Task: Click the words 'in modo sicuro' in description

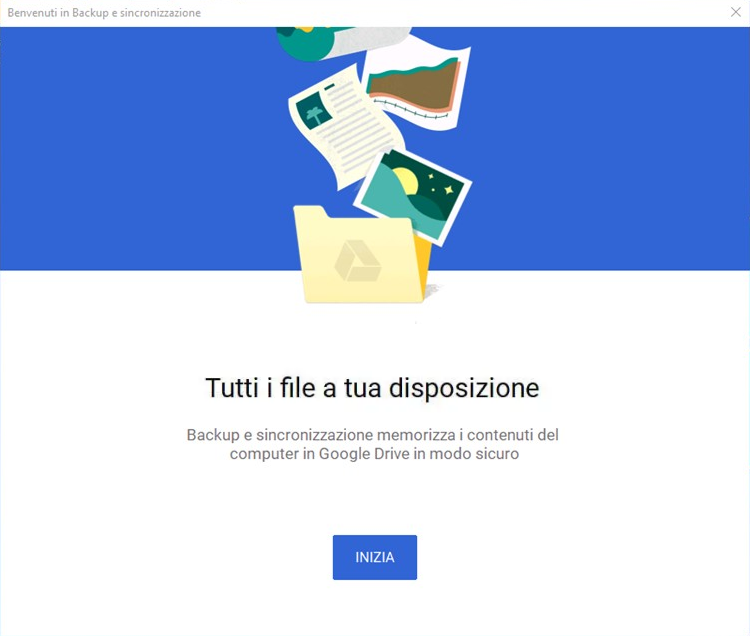Action: pos(466,453)
